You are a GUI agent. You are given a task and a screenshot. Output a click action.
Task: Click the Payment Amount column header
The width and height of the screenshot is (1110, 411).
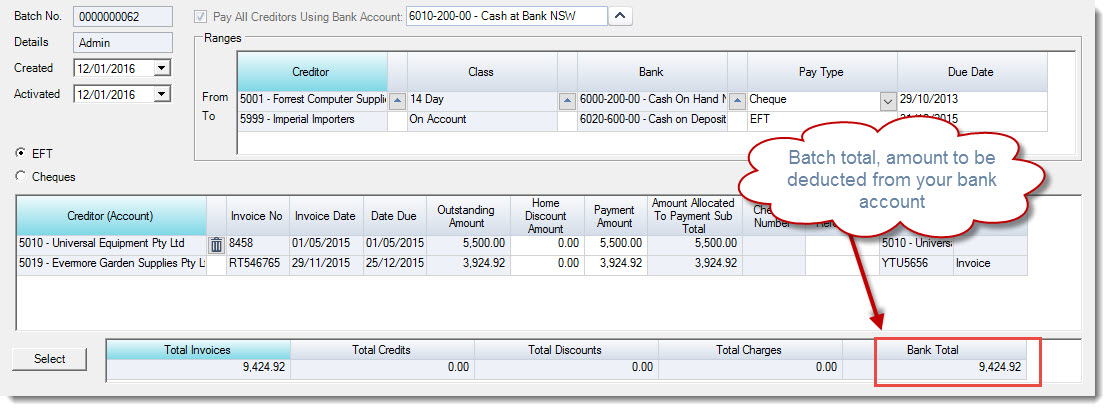614,216
